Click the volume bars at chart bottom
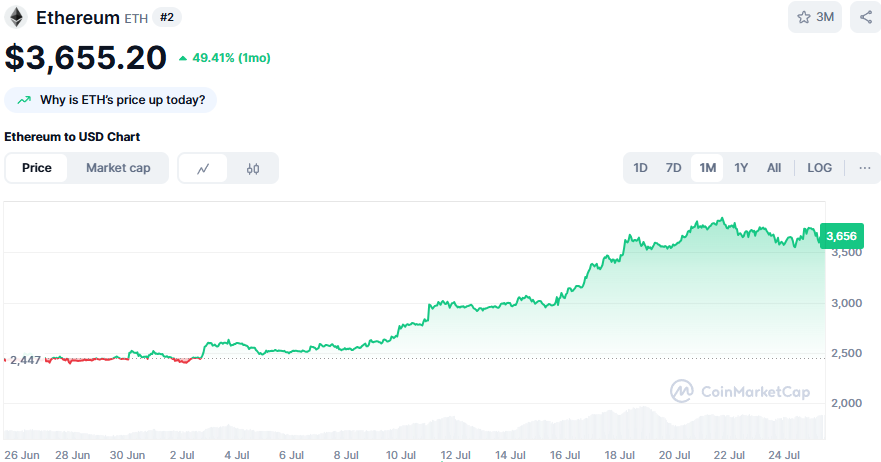Image resolution: width=881 pixels, height=462 pixels. coord(640,424)
